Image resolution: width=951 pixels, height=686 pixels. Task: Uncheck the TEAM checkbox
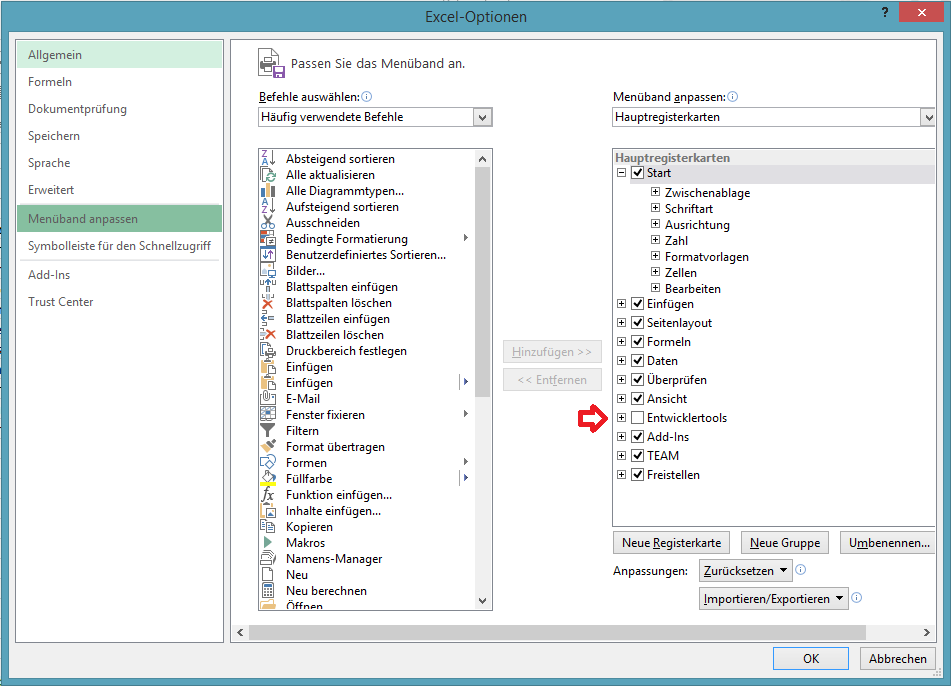tap(637, 456)
